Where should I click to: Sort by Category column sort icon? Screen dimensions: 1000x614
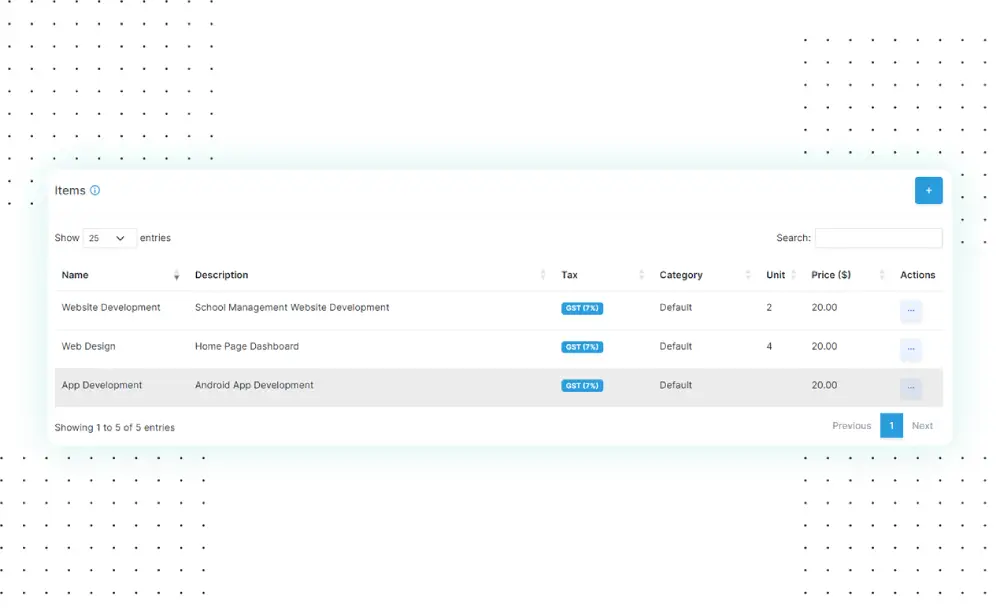pos(748,275)
